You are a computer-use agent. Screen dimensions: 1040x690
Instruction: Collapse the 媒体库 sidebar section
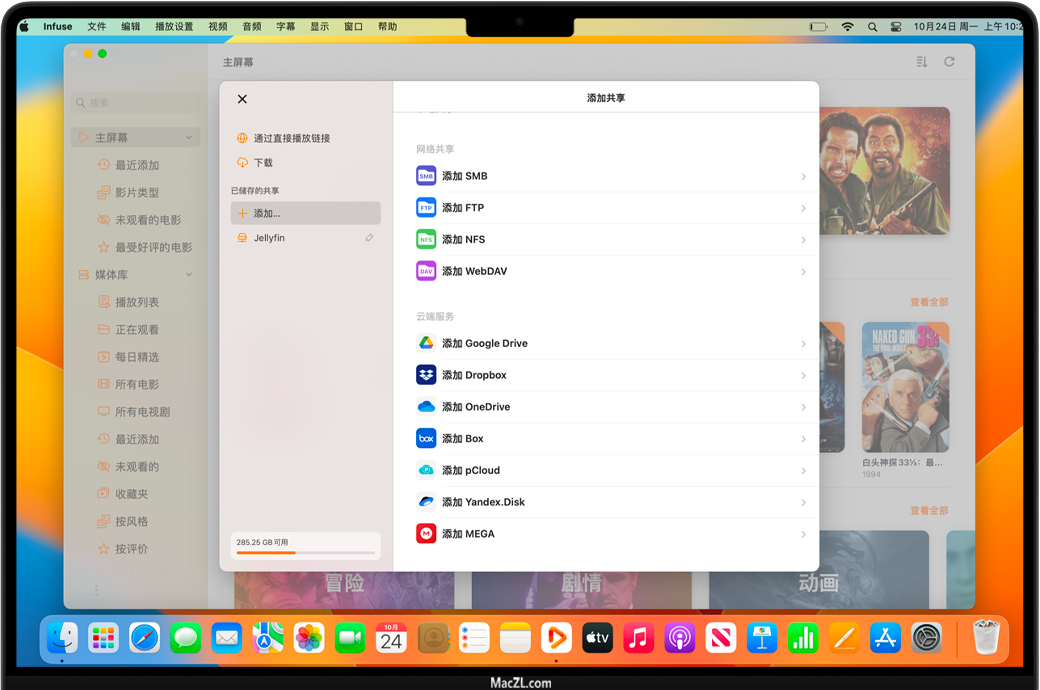tap(189, 275)
